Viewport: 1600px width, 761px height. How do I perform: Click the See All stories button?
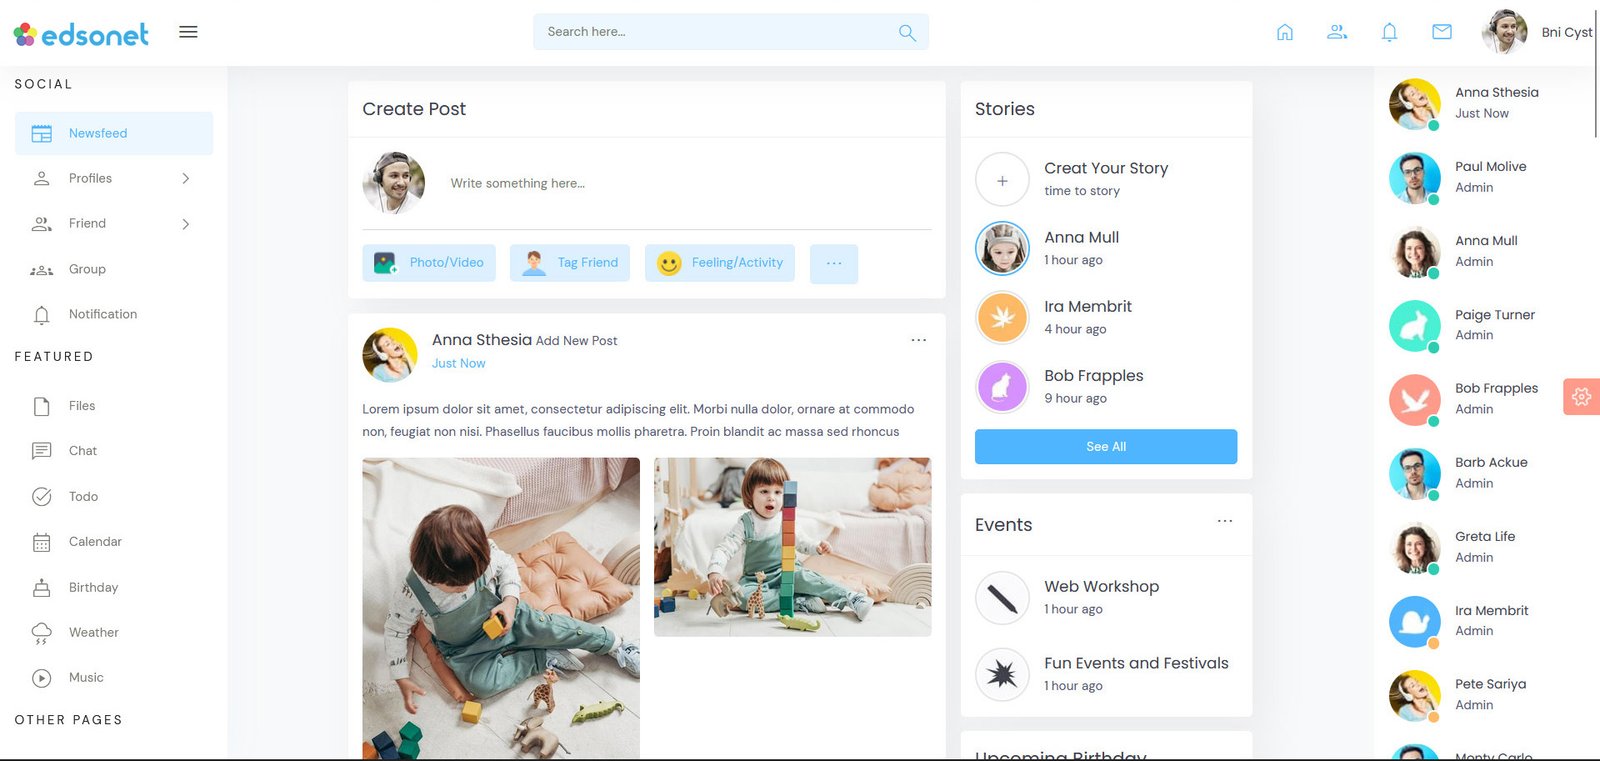[1106, 447]
